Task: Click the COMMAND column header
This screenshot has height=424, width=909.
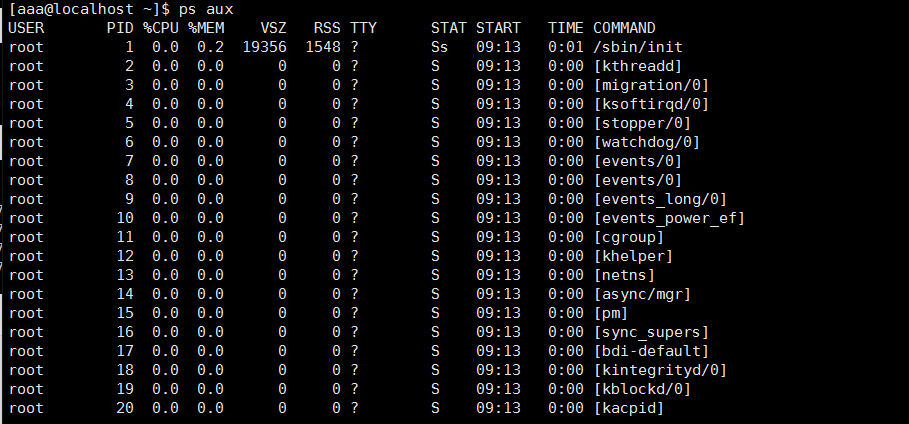Action: (624, 28)
